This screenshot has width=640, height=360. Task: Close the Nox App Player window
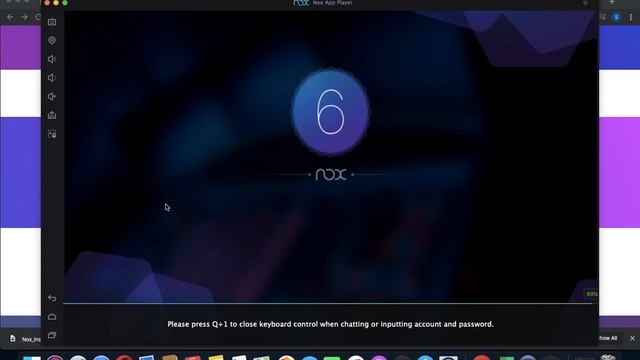47,3
